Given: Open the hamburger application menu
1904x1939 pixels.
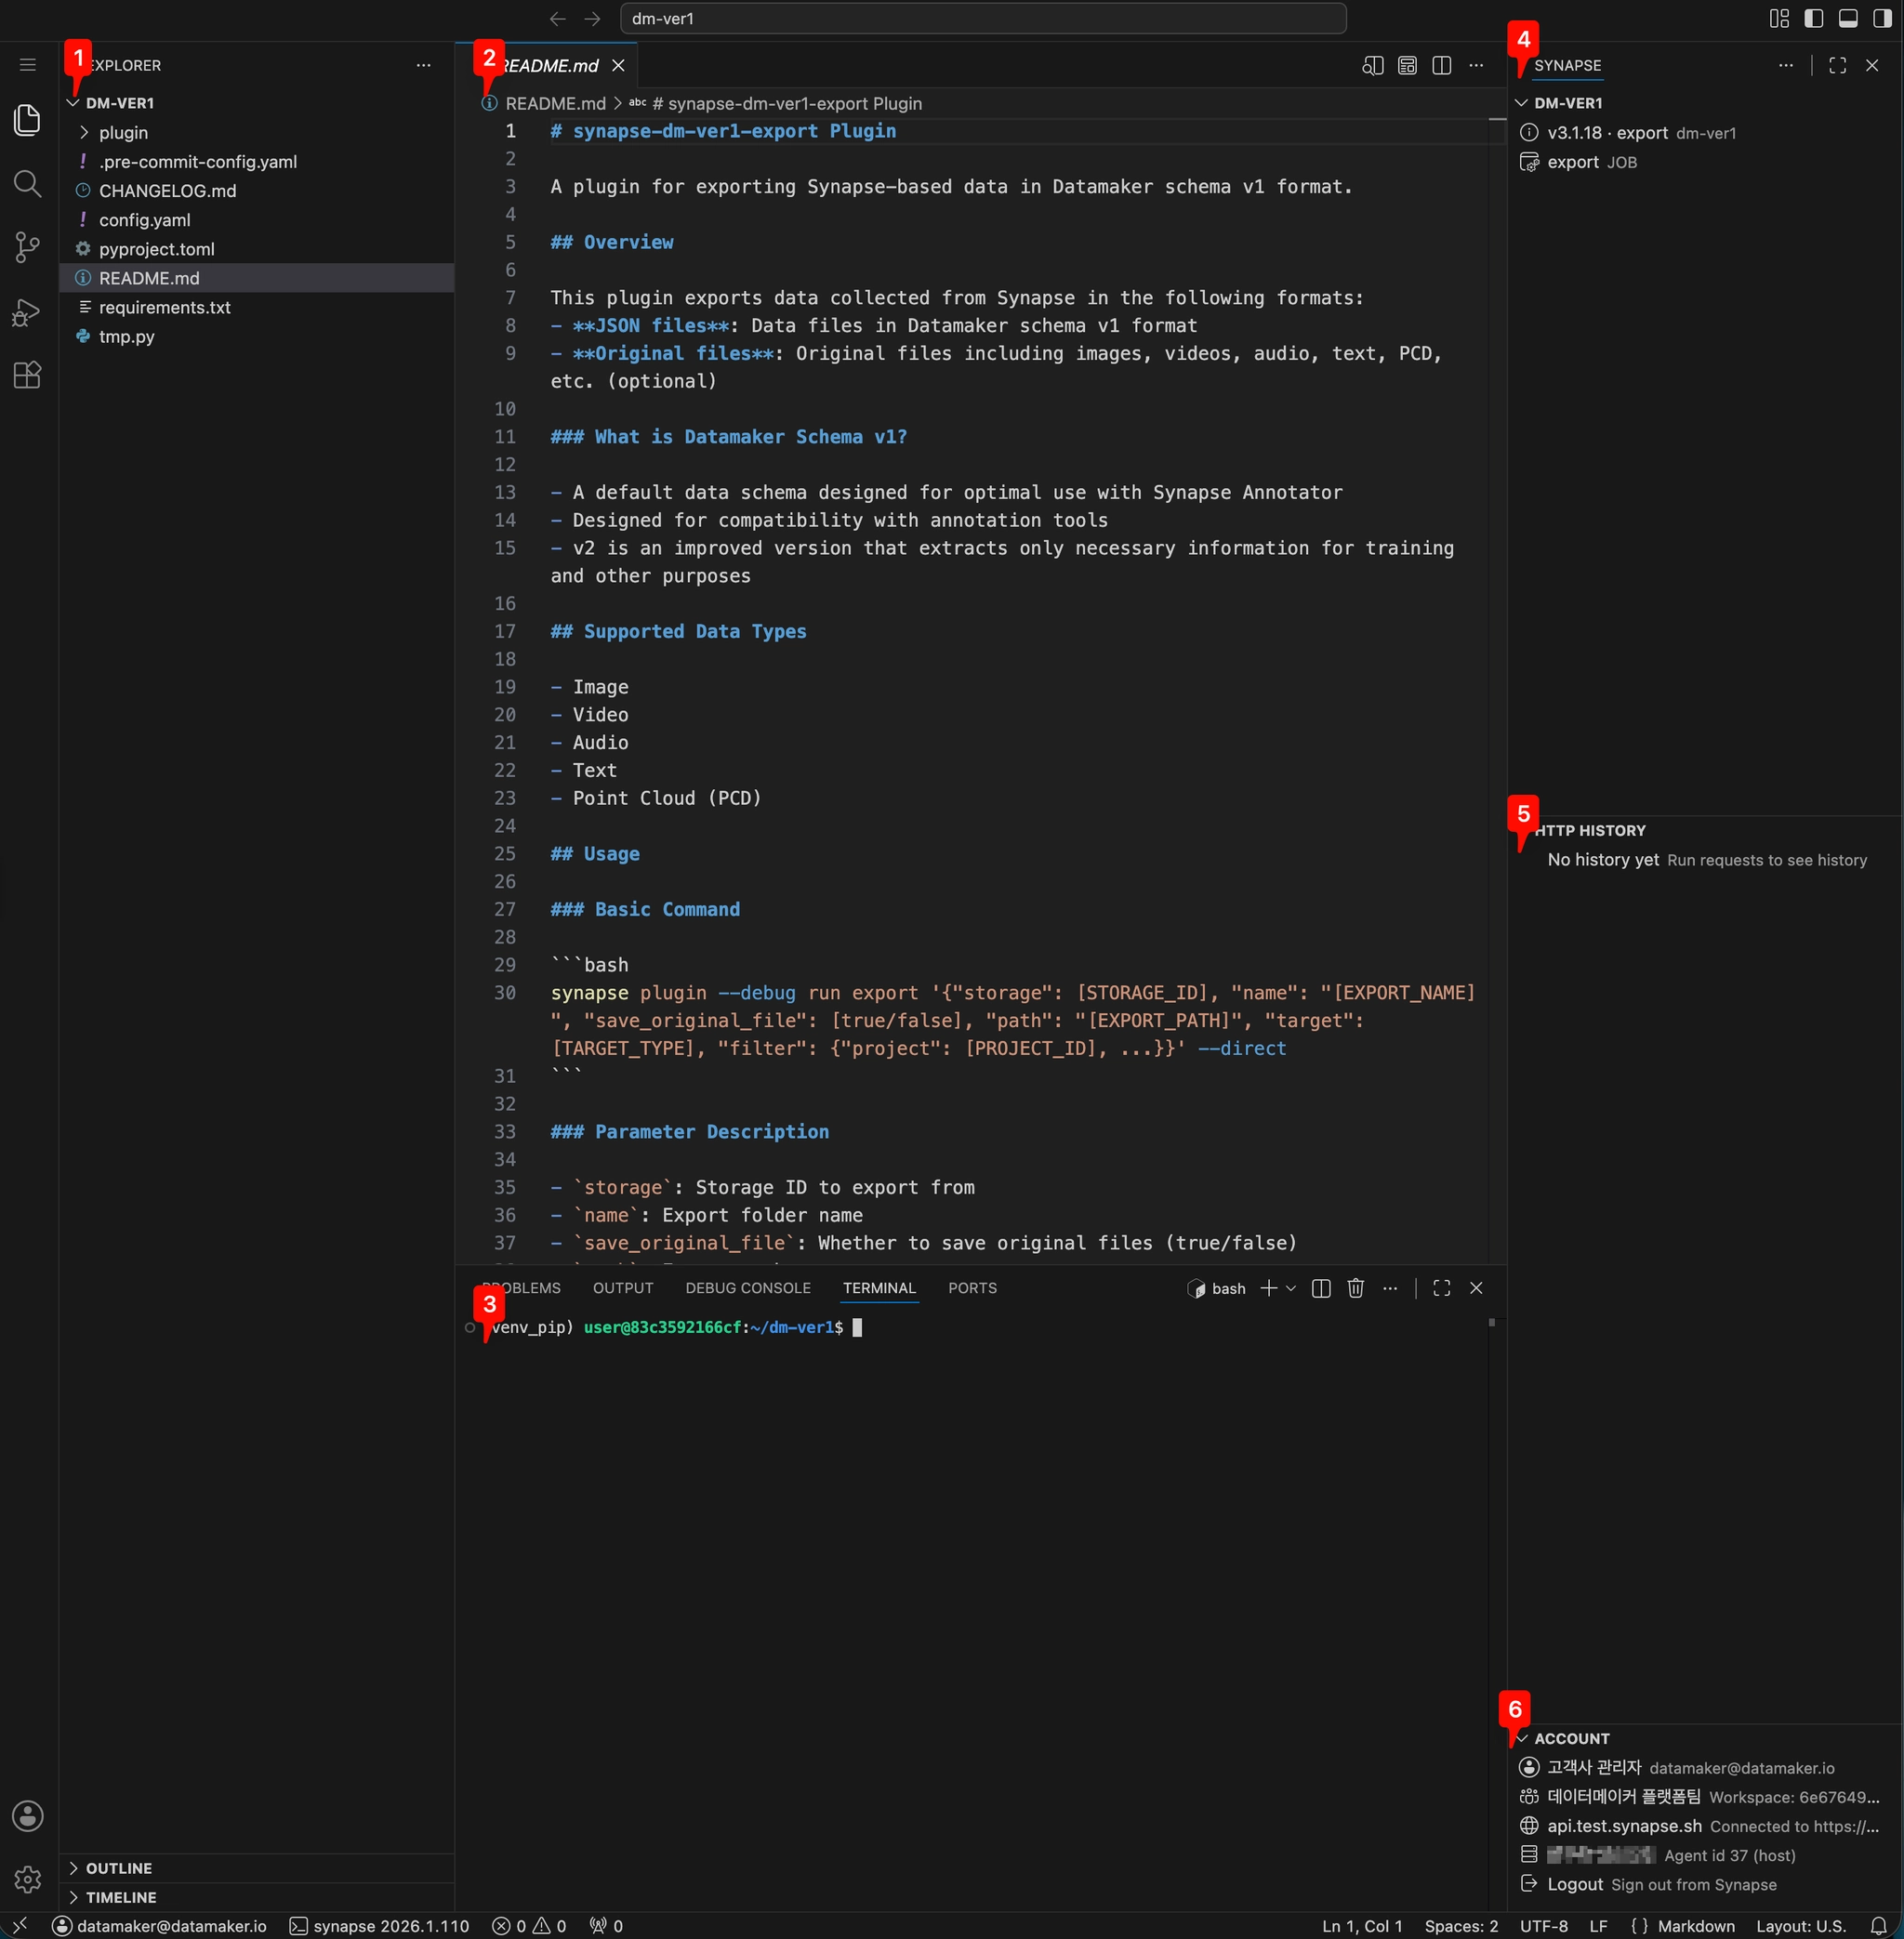Looking at the screenshot, I should coord(28,65).
